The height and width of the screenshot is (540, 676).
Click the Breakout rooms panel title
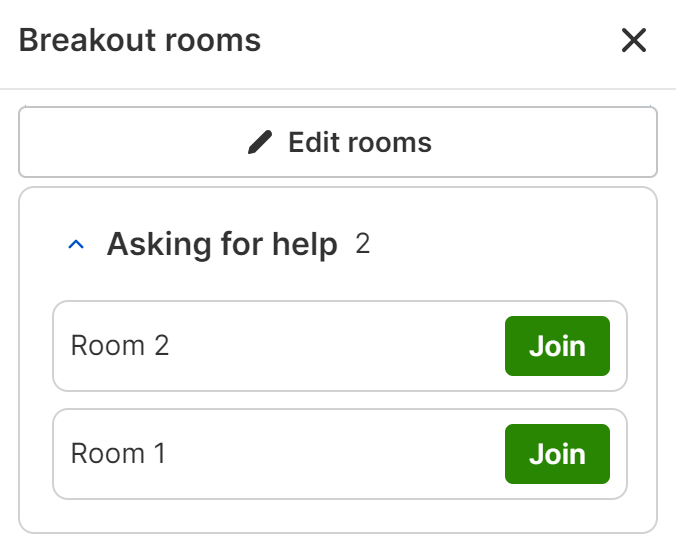point(140,41)
